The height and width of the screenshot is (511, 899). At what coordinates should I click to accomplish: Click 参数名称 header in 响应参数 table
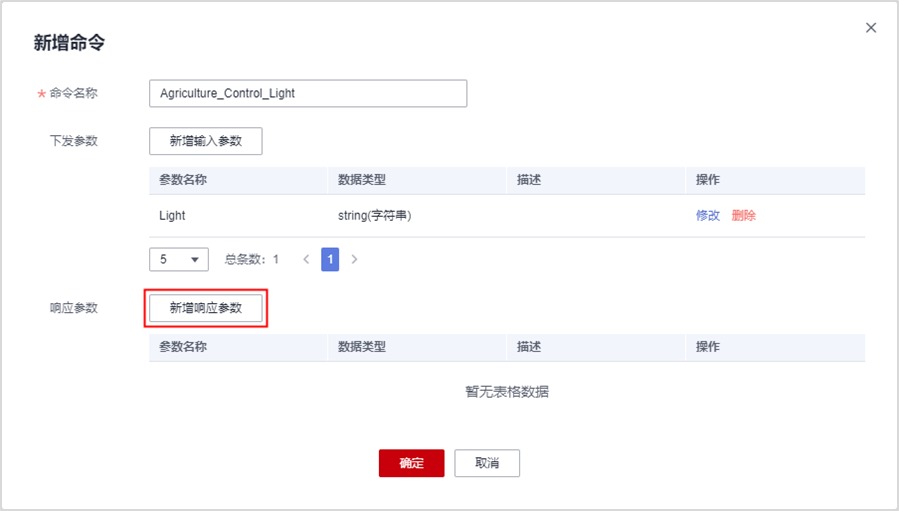click(183, 347)
